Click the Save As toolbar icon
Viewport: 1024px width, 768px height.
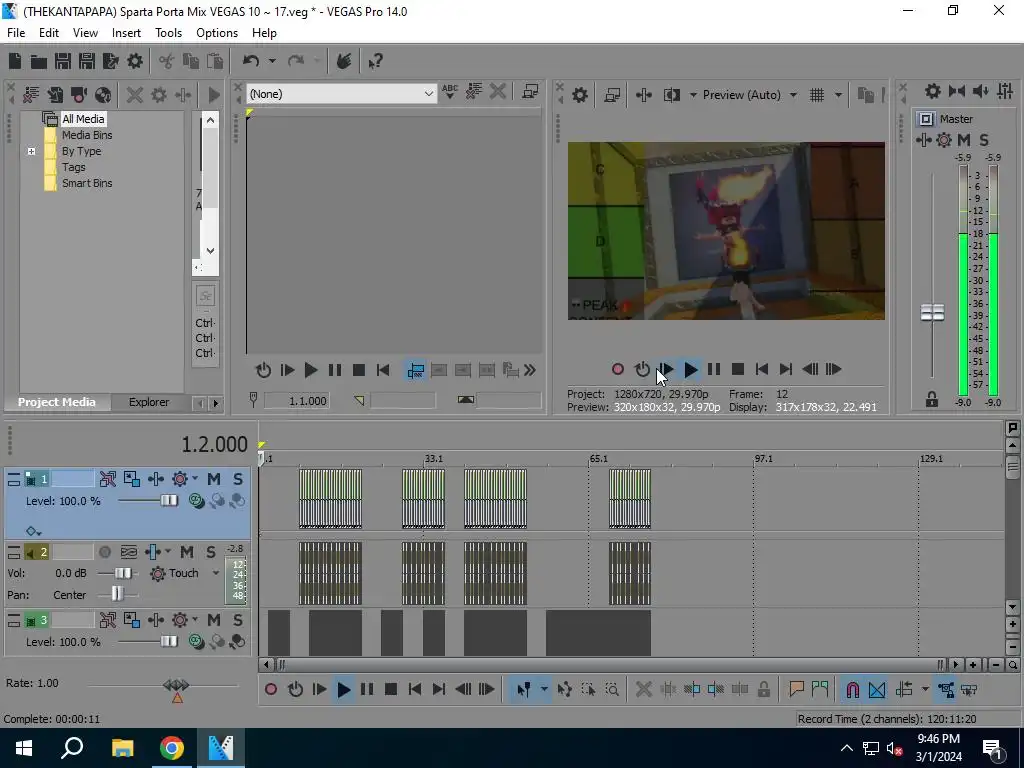[87, 61]
